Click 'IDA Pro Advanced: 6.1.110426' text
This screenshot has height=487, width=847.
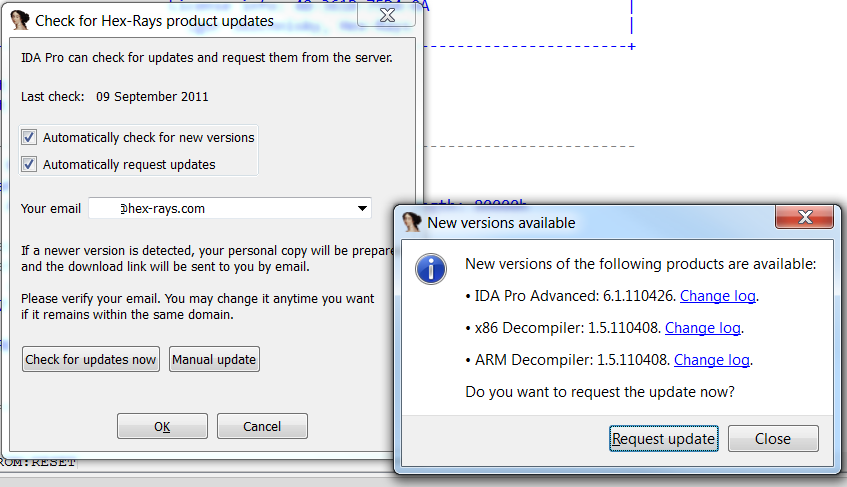point(575,296)
